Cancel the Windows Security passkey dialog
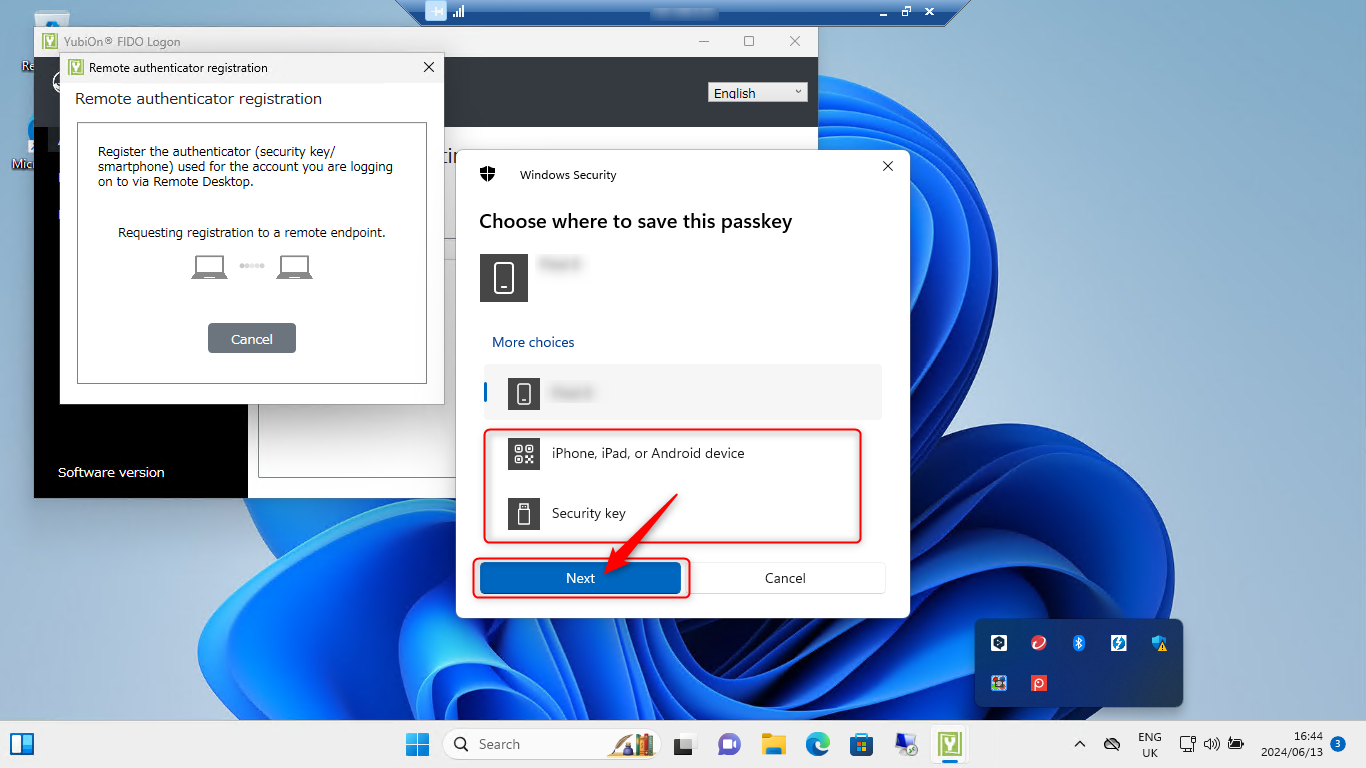Image resolution: width=1366 pixels, height=768 pixels. click(x=785, y=578)
